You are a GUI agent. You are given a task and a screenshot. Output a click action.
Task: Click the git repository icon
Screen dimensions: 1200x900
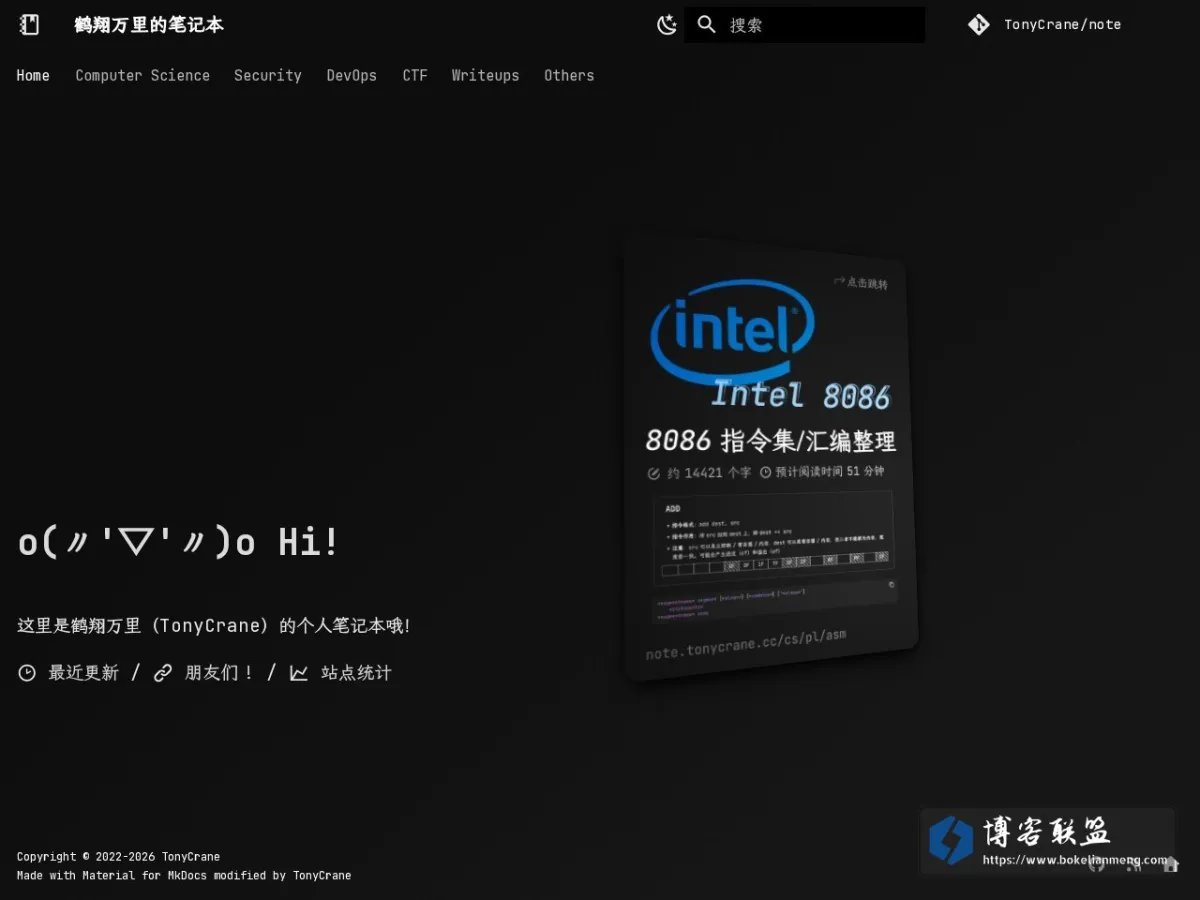(x=978, y=25)
